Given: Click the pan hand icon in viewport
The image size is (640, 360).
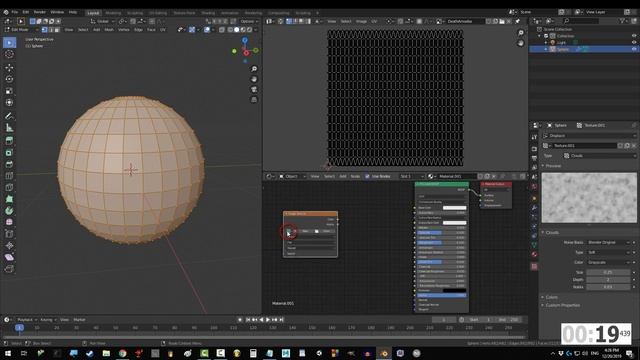Looking at the screenshot, I should tap(254, 79).
